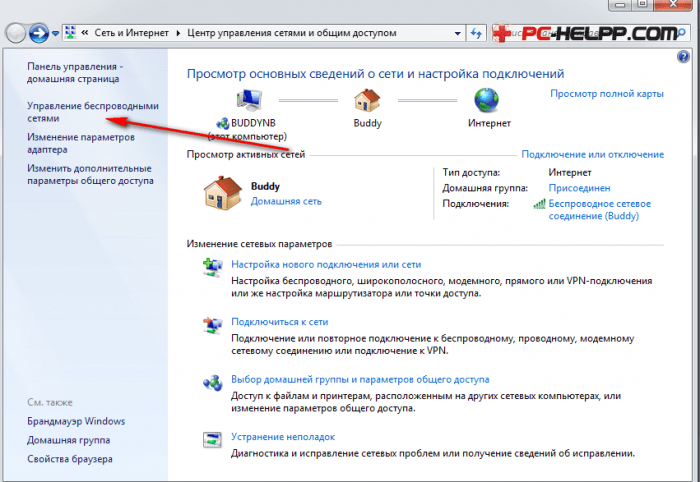Viewport: 700px width, 482px height.
Task: Click the network icon in the address bar
Action: [x=71, y=33]
